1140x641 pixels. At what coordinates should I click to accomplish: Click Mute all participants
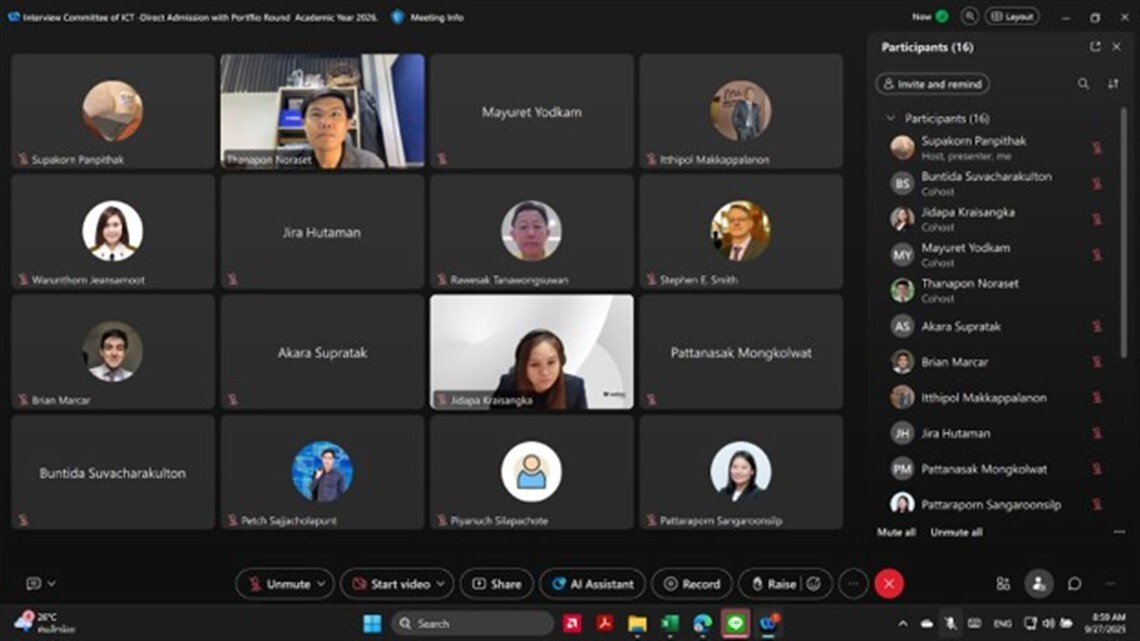pyautogui.click(x=896, y=532)
